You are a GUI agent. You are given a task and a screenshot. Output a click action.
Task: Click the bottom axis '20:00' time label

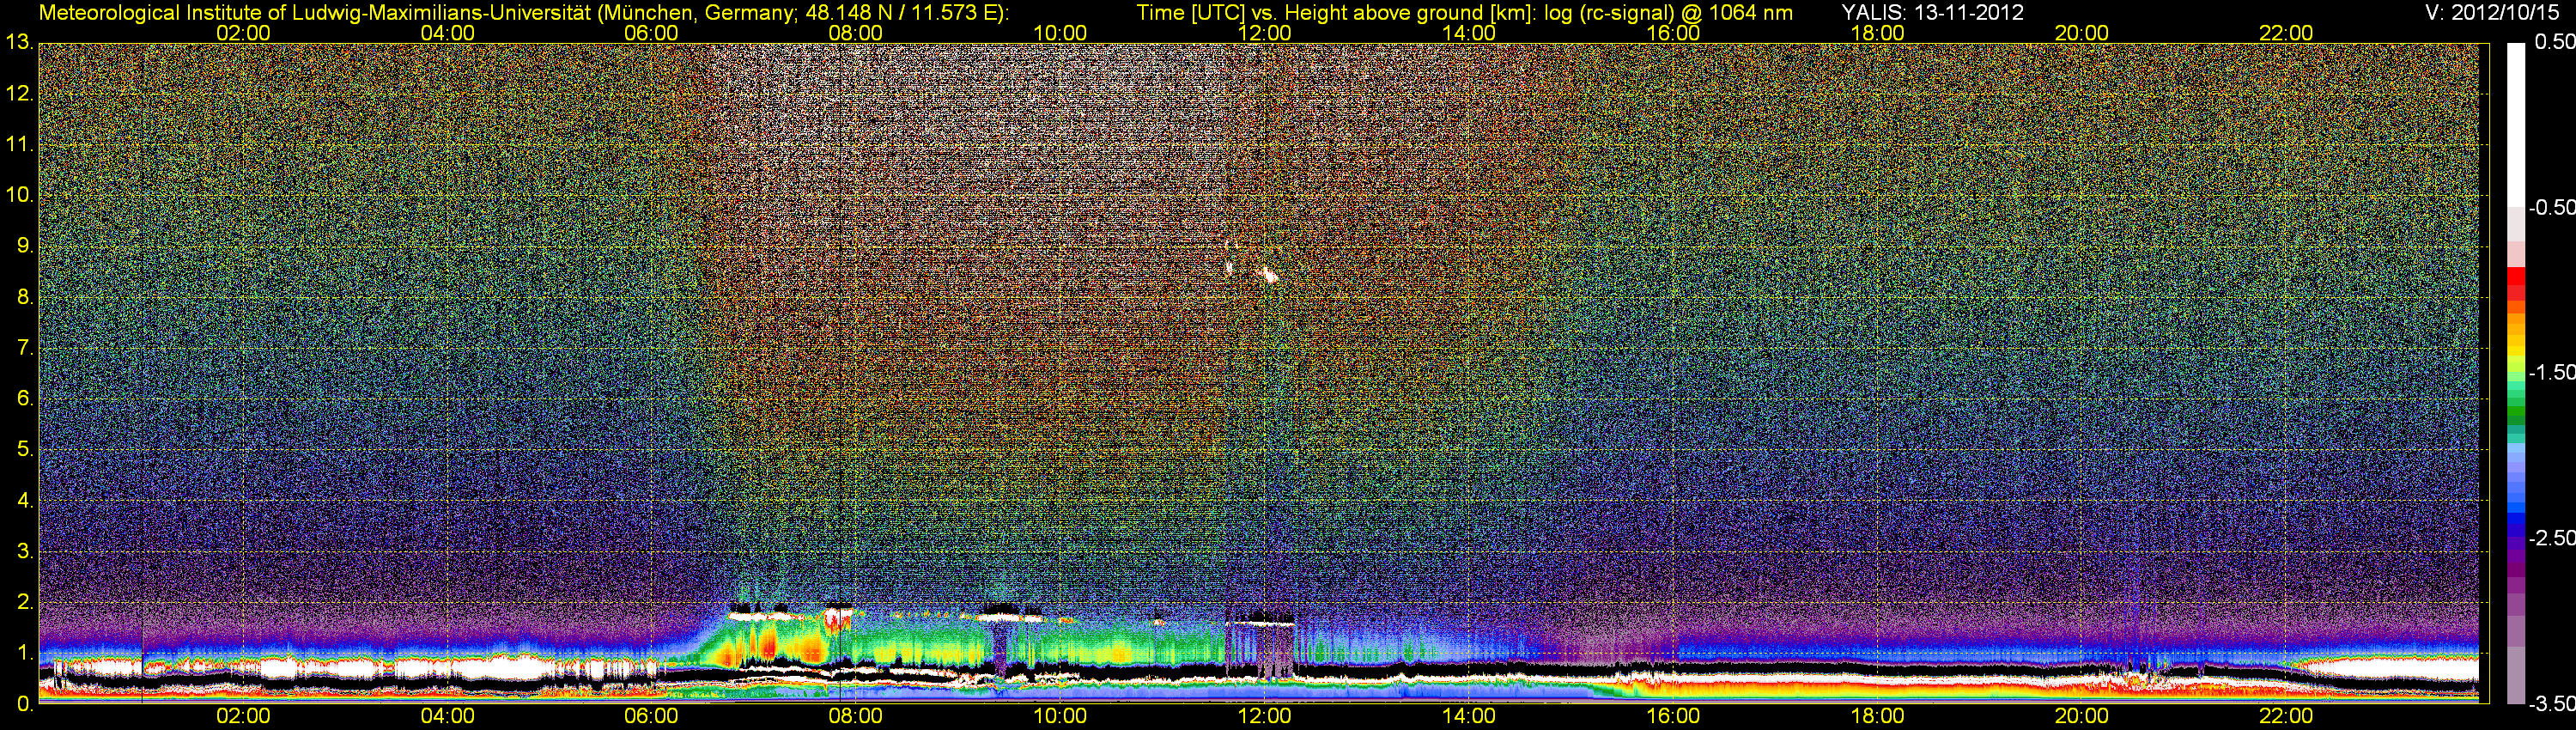[2081, 716]
